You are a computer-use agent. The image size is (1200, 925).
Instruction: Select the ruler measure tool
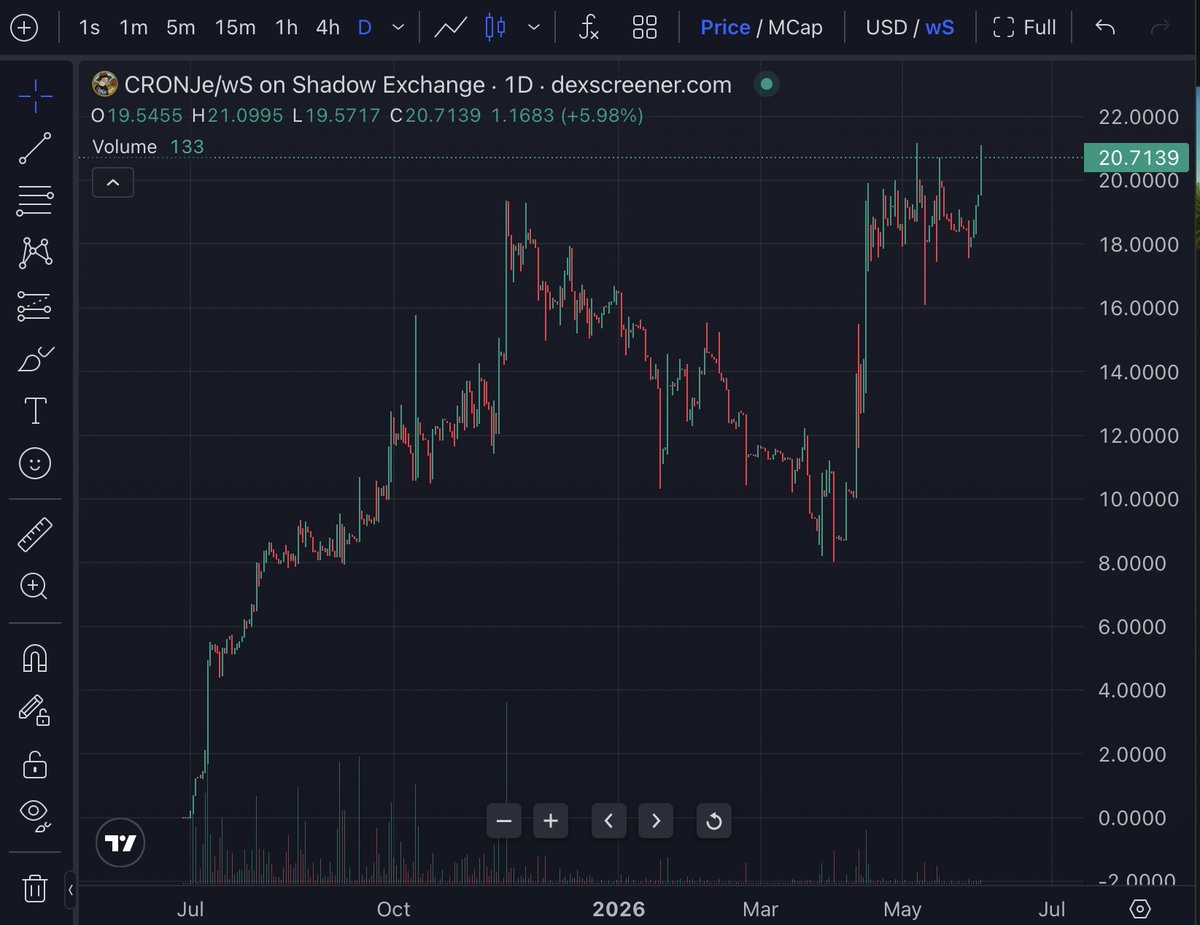[x=35, y=535]
